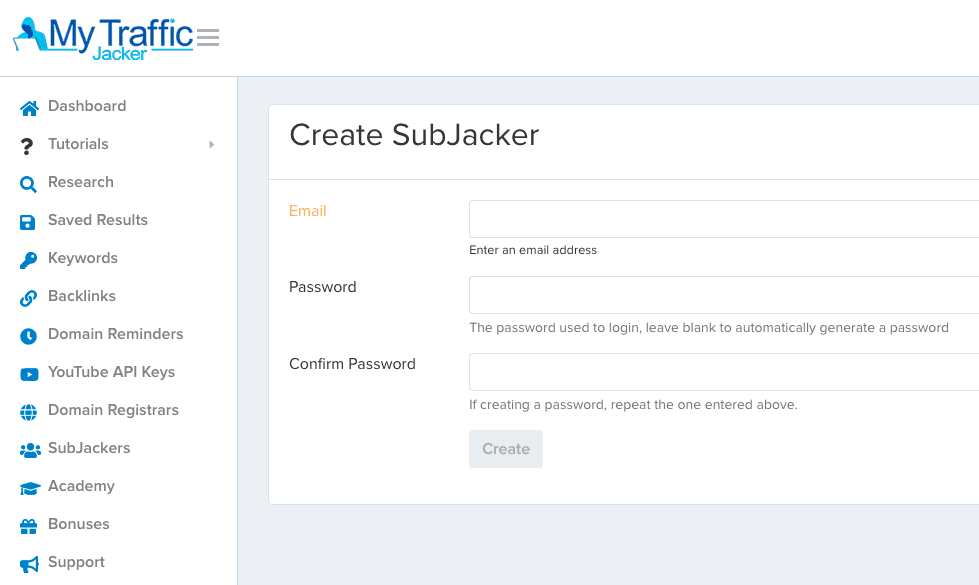Click the Create button
The image size is (979, 585).
click(x=506, y=449)
